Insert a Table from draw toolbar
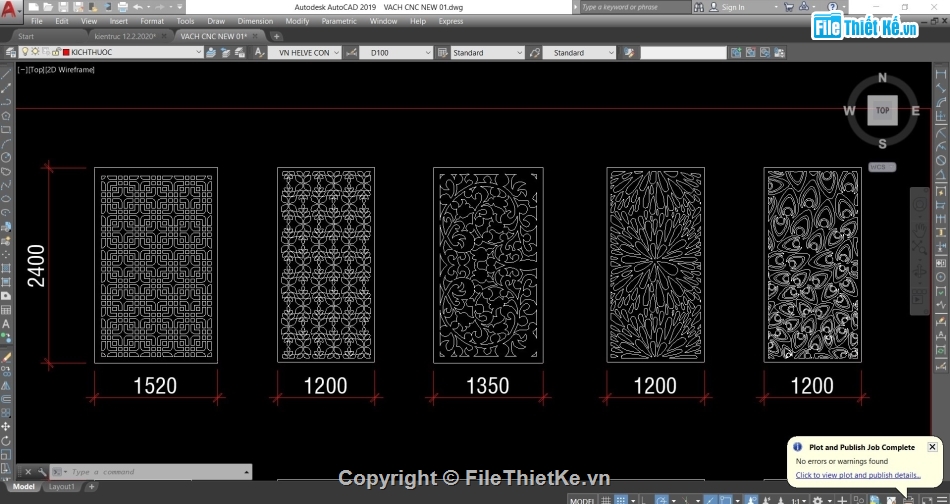The height and width of the screenshot is (504, 950). [6, 310]
